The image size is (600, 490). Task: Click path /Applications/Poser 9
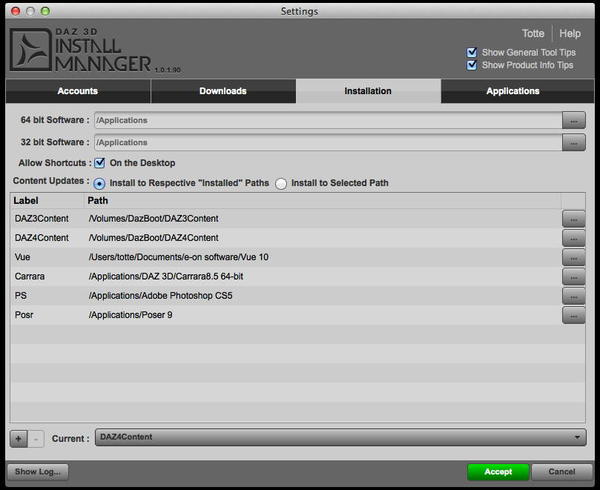coord(130,315)
